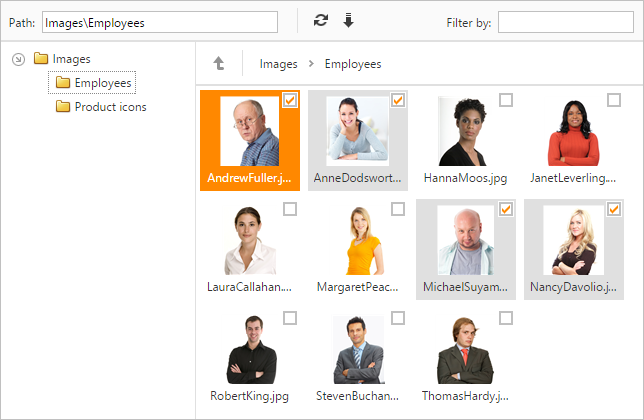
Task: Uncheck the AndrewFuller.jpg checkbox
Action: 290,100
